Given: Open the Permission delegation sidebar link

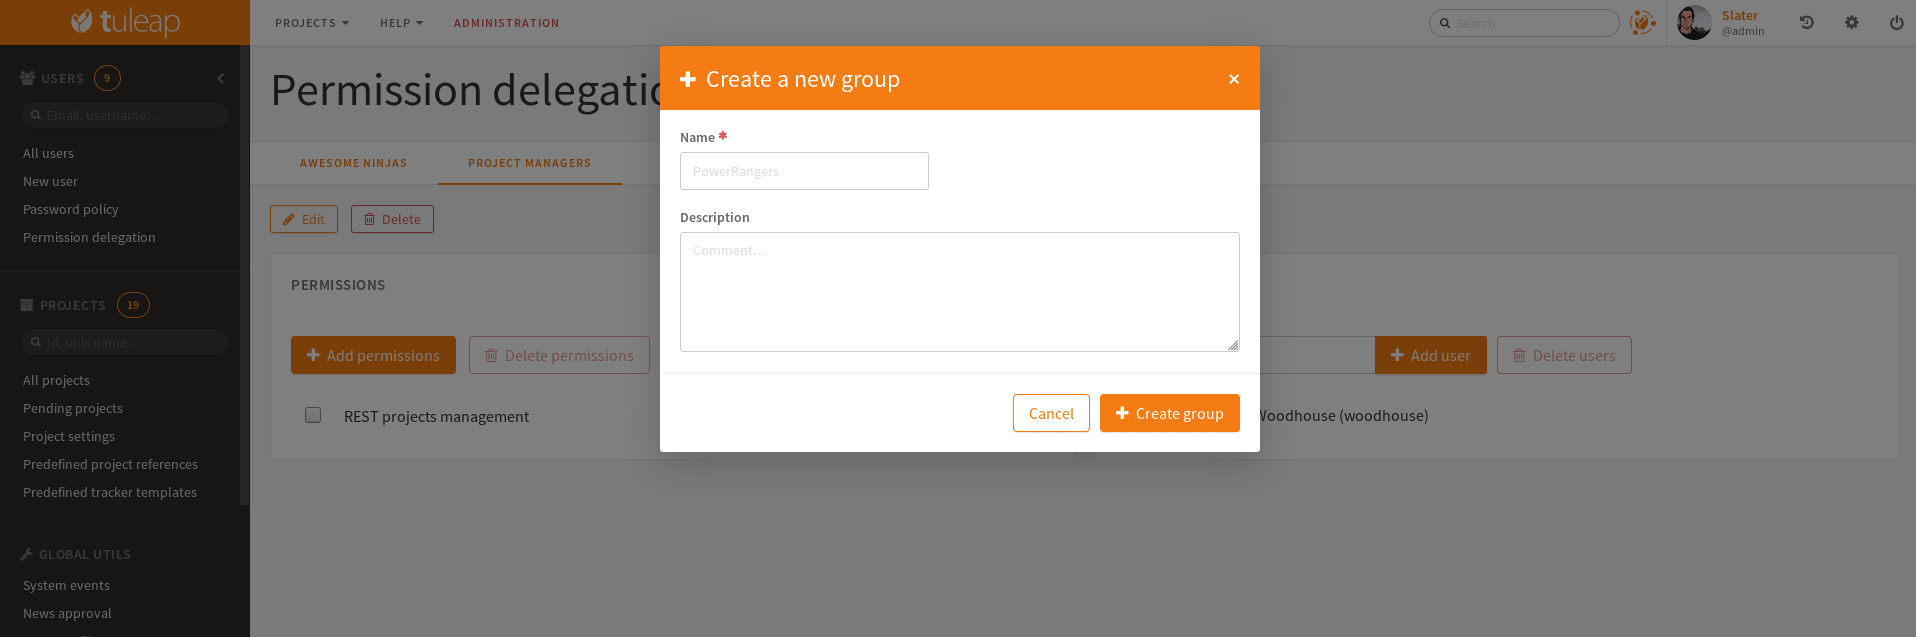Looking at the screenshot, I should 89,237.
